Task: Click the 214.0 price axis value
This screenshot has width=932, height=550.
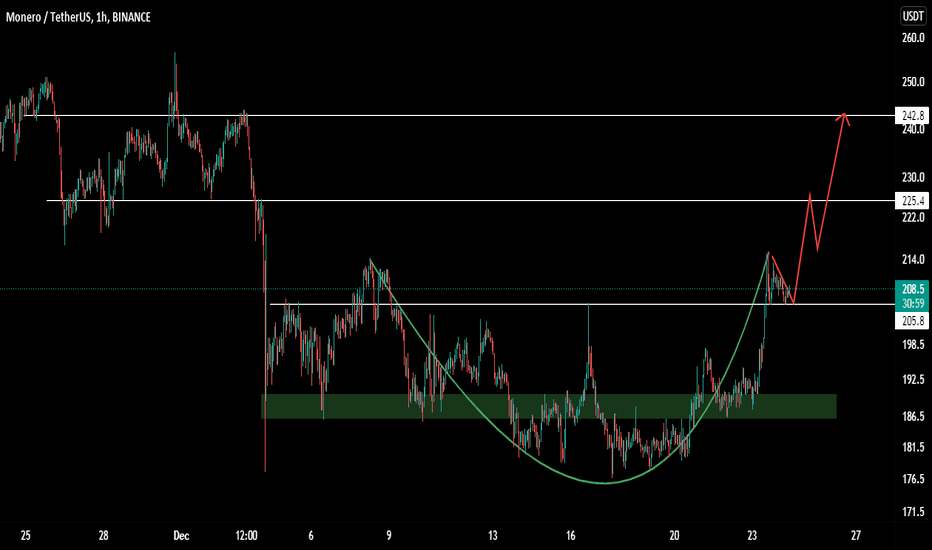Action: (913, 259)
